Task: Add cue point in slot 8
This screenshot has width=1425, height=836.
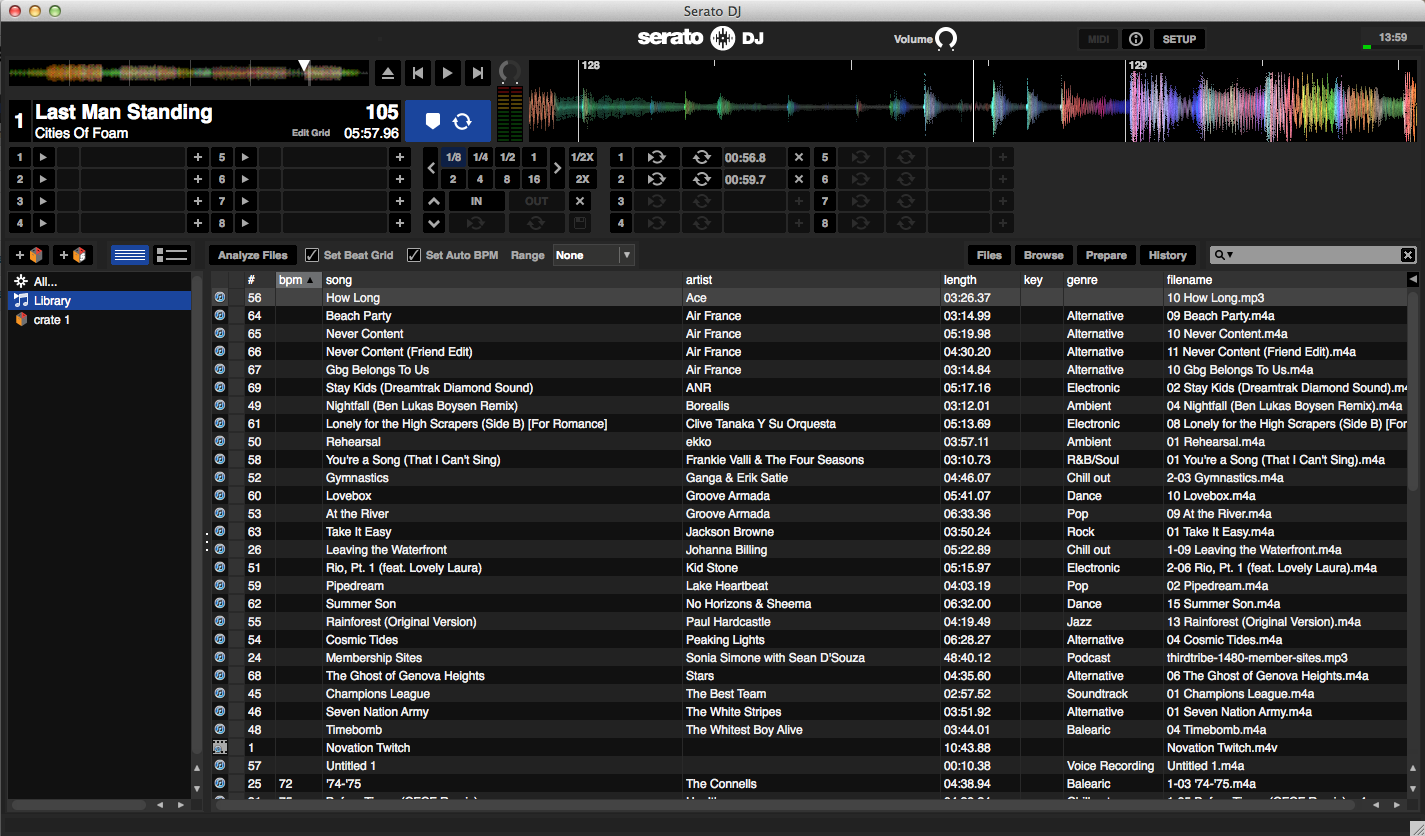Action: point(400,223)
